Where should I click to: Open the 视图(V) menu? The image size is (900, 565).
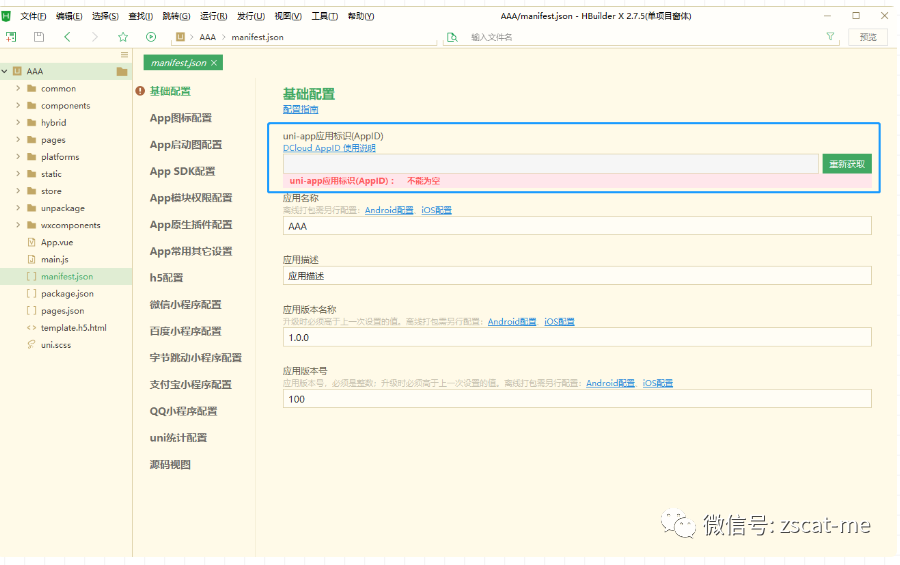click(x=288, y=16)
